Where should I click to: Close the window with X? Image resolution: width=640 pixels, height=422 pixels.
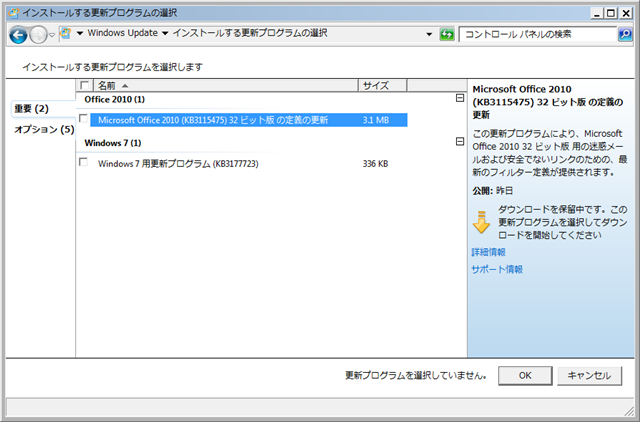625,13
